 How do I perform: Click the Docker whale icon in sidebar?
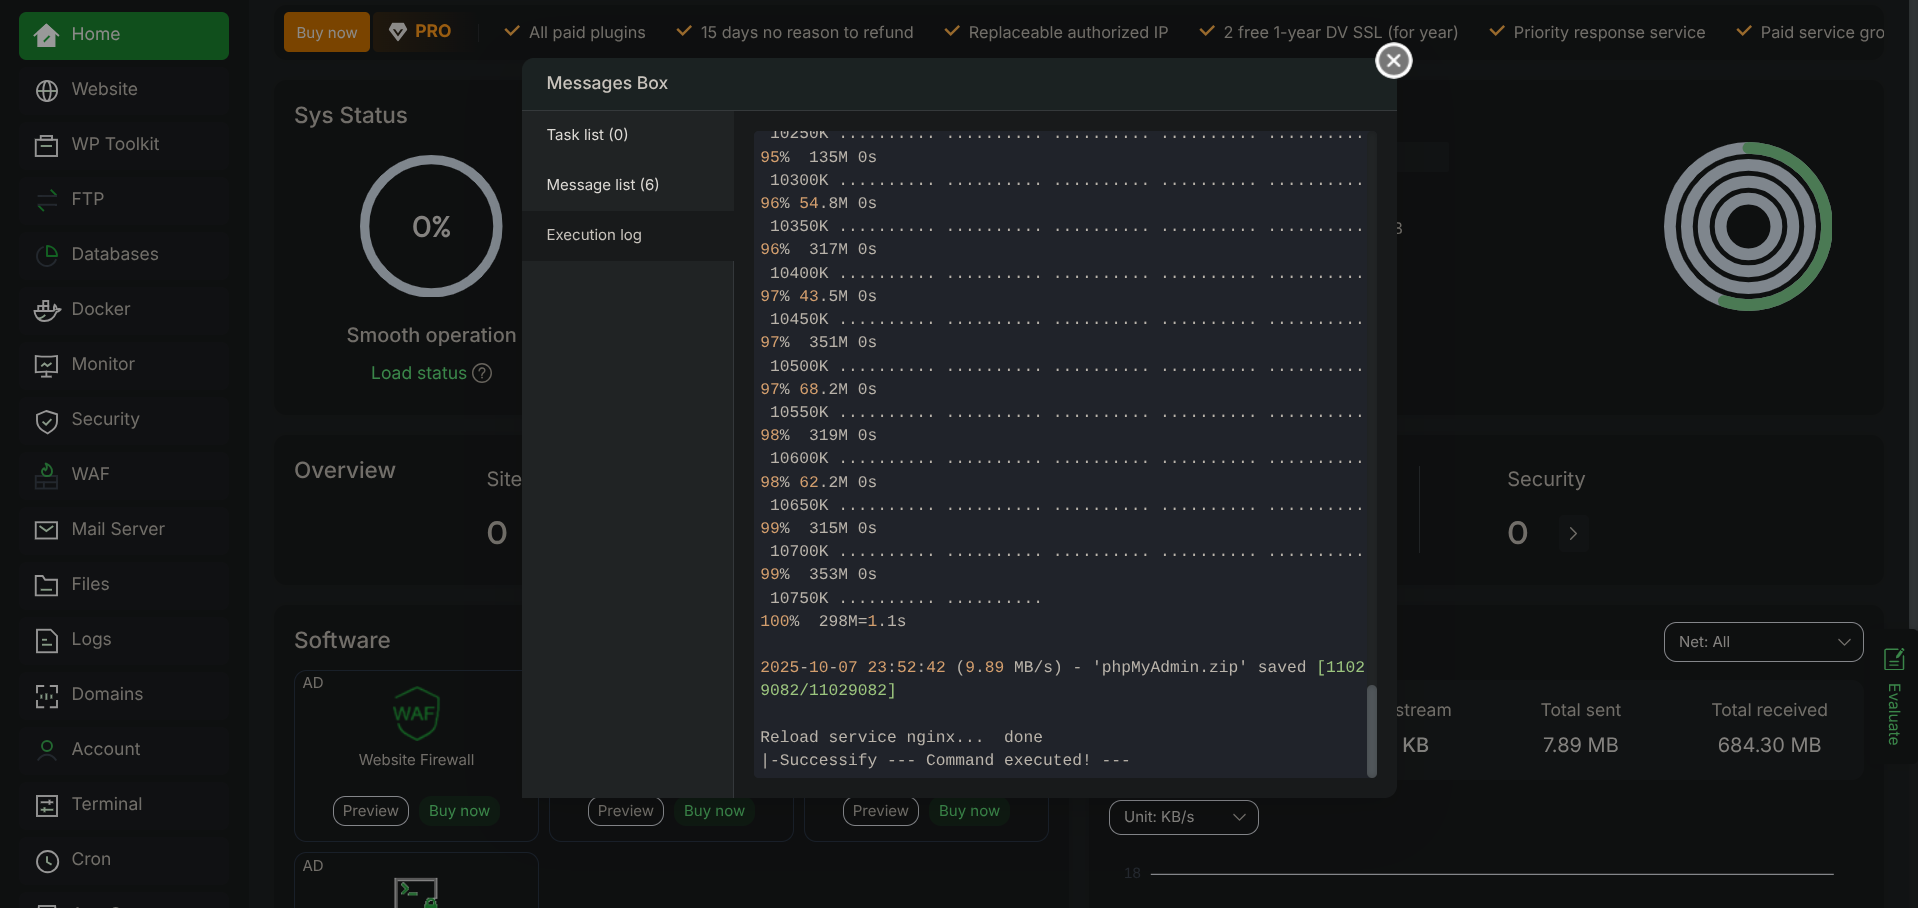click(46, 310)
